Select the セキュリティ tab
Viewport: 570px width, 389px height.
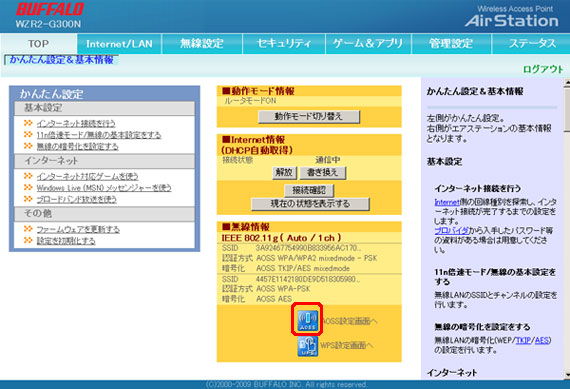[x=284, y=44]
